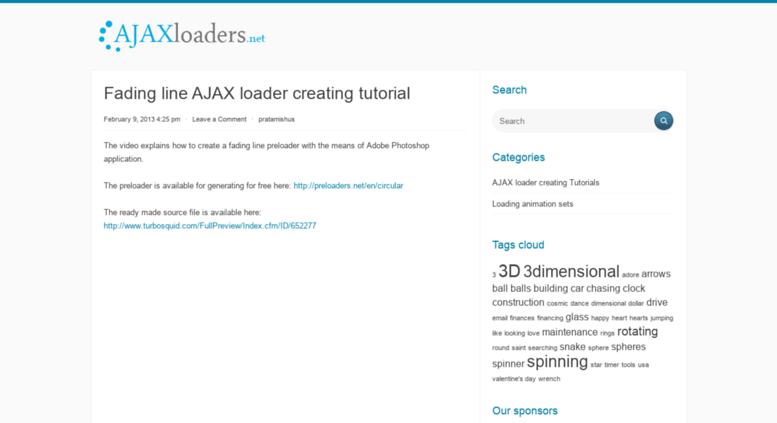The width and height of the screenshot is (777, 423).
Task: Select the '3dimensional' tag
Action: pos(571,271)
